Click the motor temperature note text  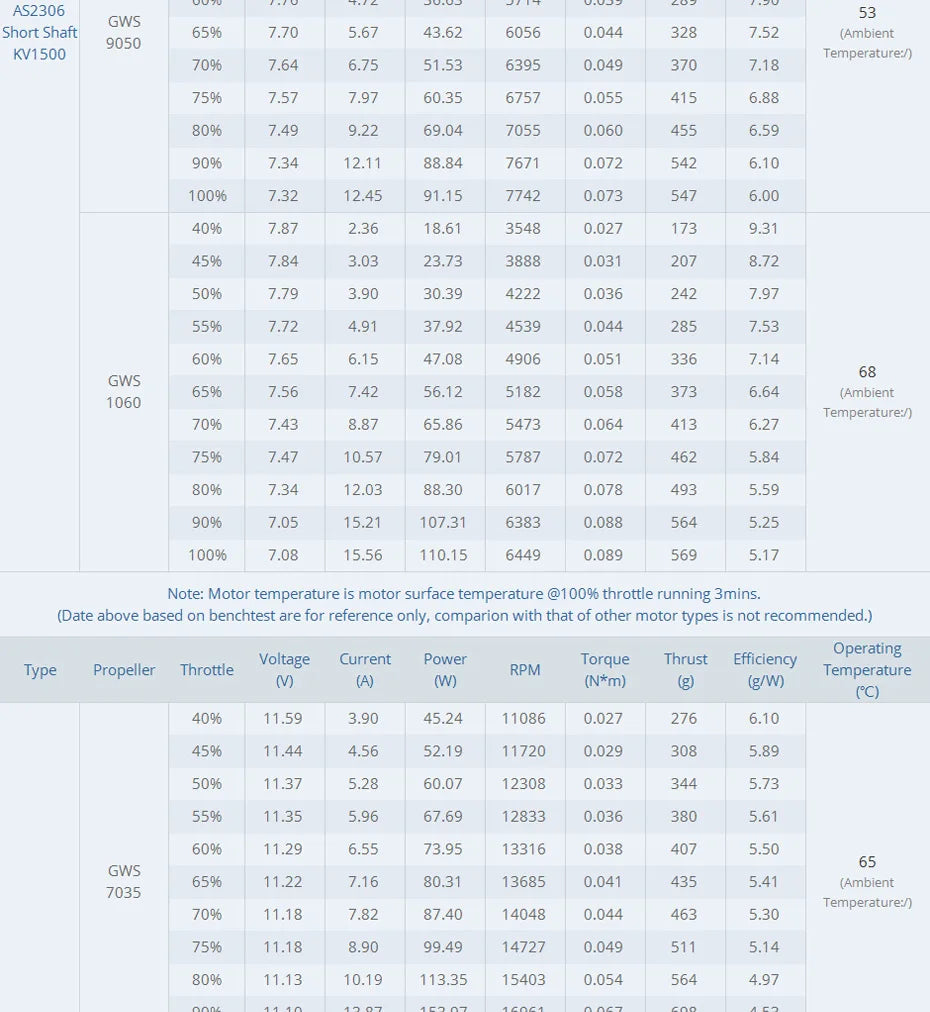tap(464, 594)
